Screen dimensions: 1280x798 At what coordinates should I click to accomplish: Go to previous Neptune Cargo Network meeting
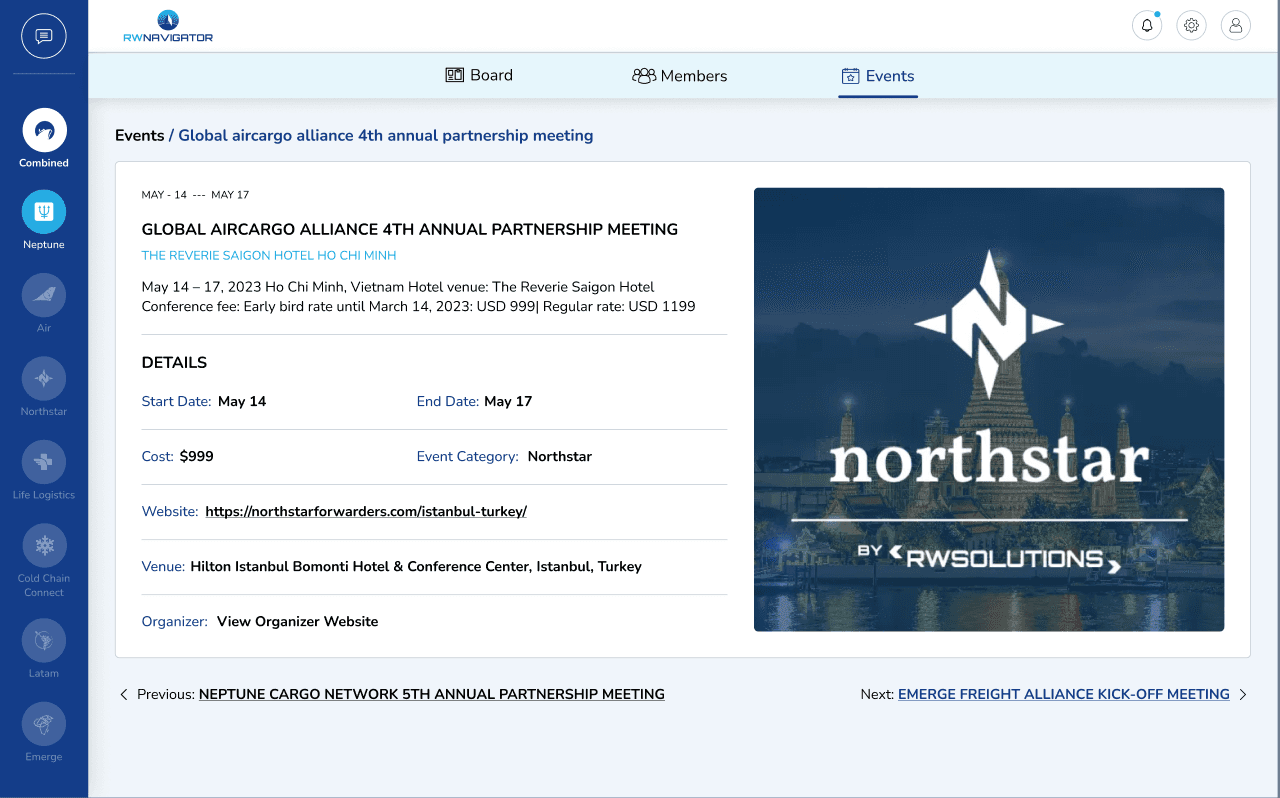tap(432, 694)
